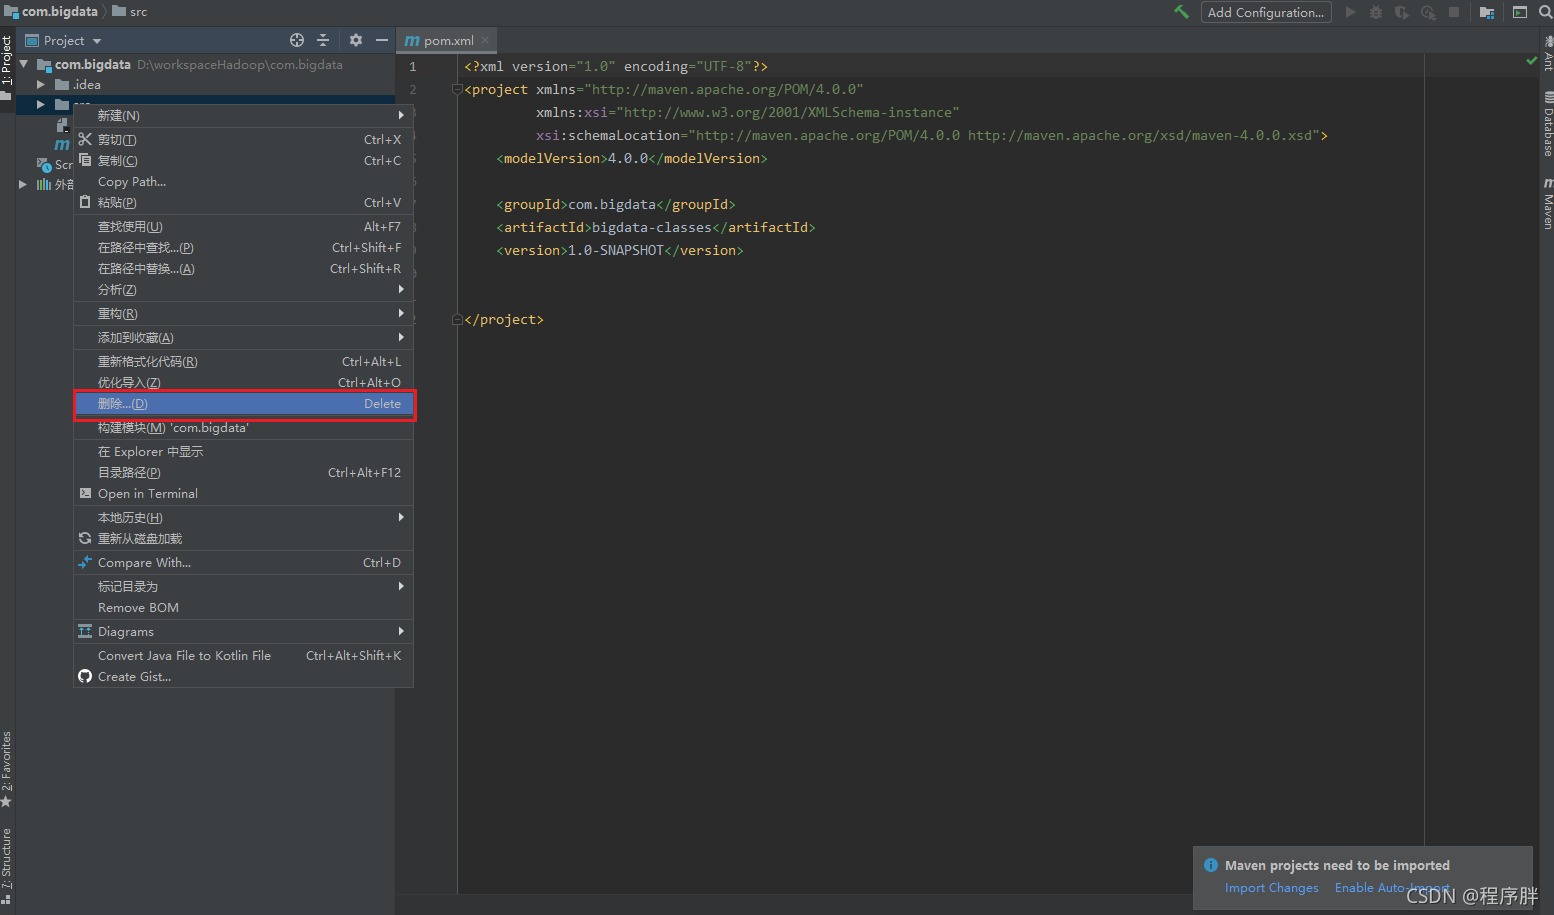Click the locate-file target icon in Project panel
Viewport: 1554px width, 915px height.
click(x=297, y=40)
